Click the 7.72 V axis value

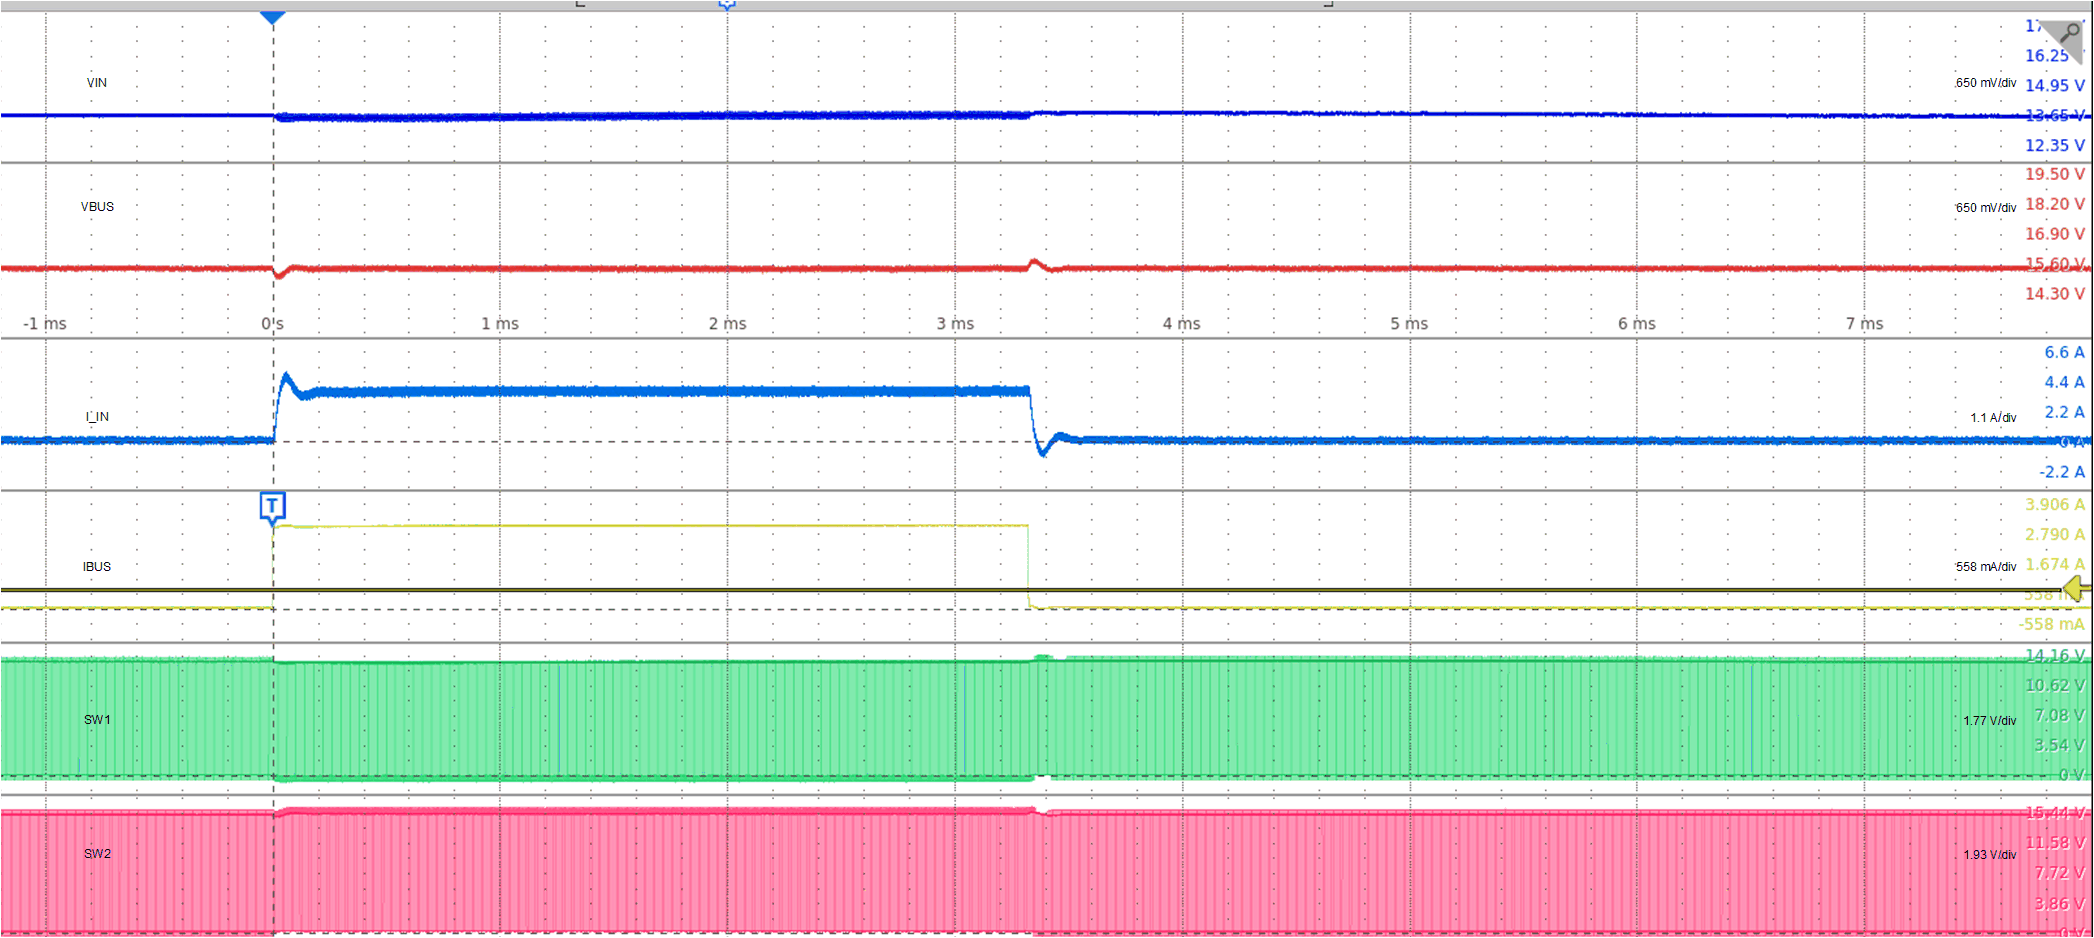coord(2059,873)
